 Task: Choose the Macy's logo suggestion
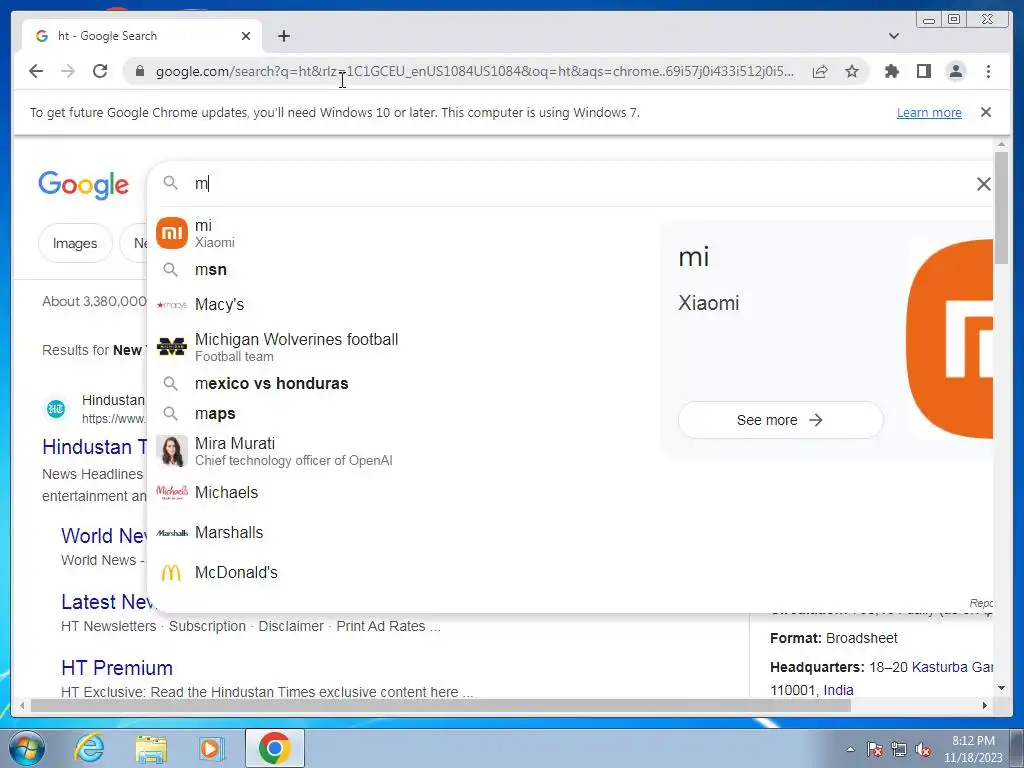(172, 305)
